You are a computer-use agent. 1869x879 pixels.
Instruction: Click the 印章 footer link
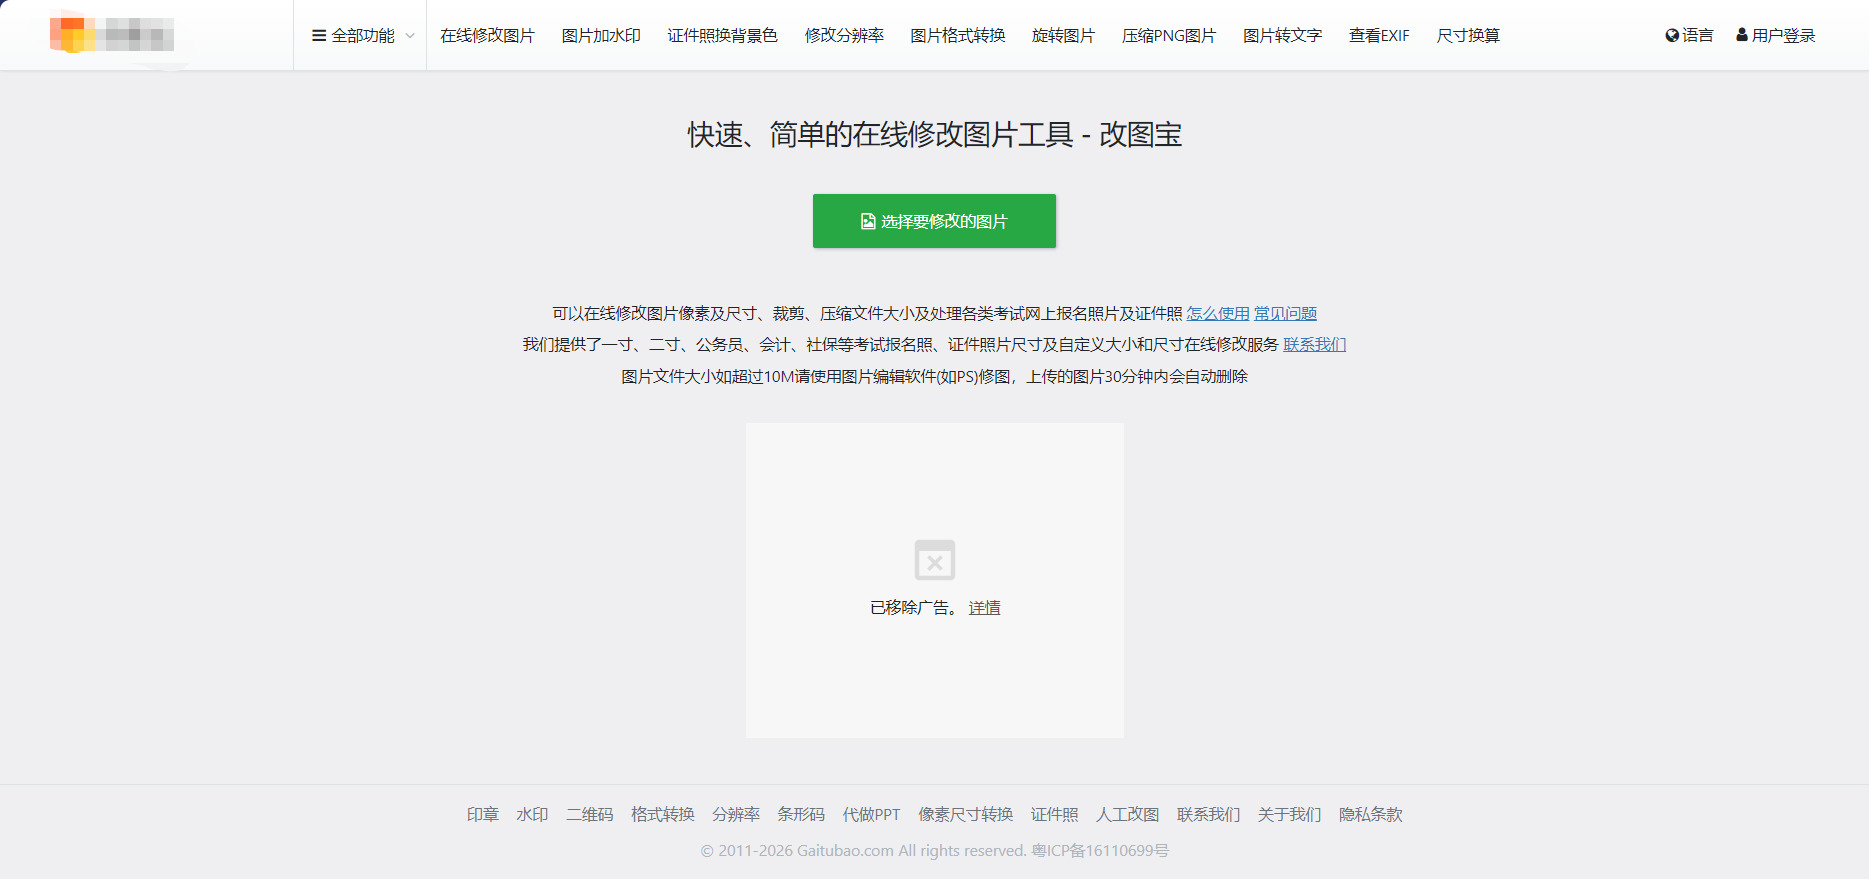[x=483, y=815]
